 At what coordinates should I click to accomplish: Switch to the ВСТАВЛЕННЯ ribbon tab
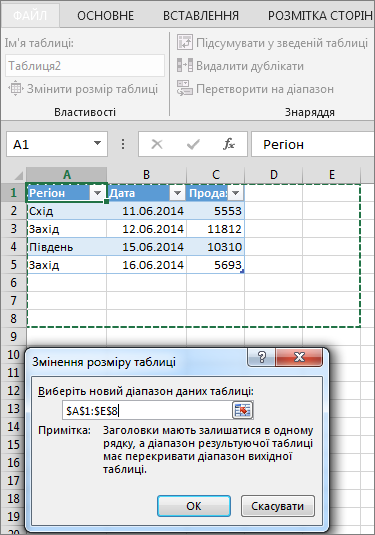click(x=201, y=16)
